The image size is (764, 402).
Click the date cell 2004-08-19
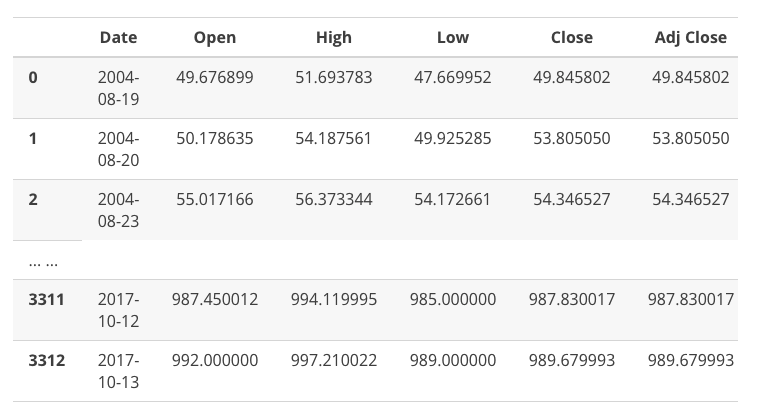click(118, 88)
